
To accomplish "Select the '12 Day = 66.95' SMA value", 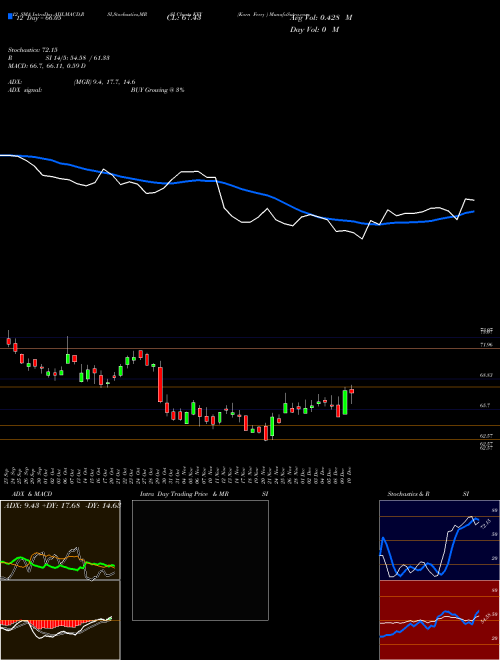I will 37,18.
